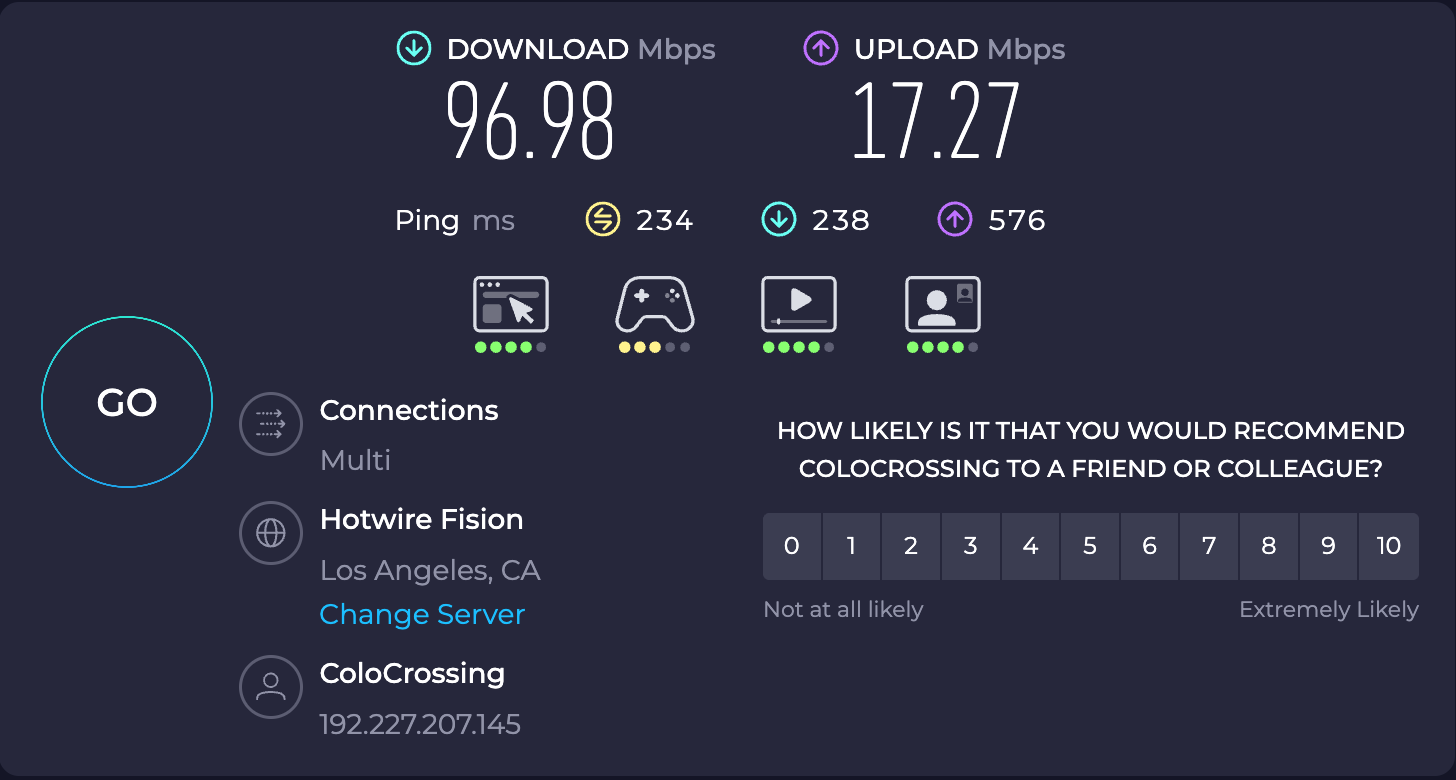
Task: Choose score 3 on the likelihood scale
Action: pos(970,546)
